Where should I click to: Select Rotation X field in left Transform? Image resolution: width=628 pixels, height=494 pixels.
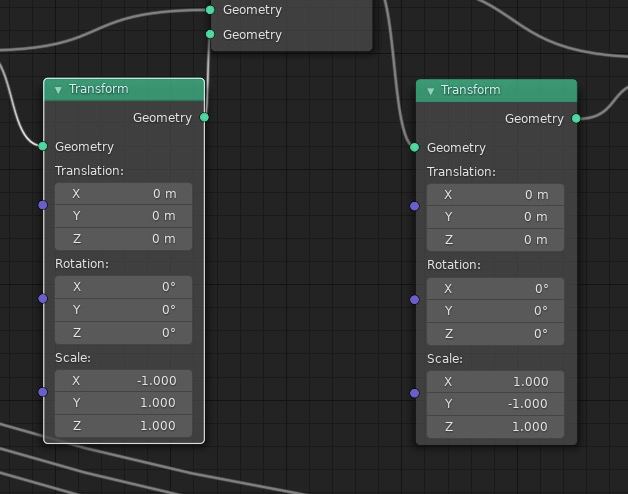tap(123, 287)
